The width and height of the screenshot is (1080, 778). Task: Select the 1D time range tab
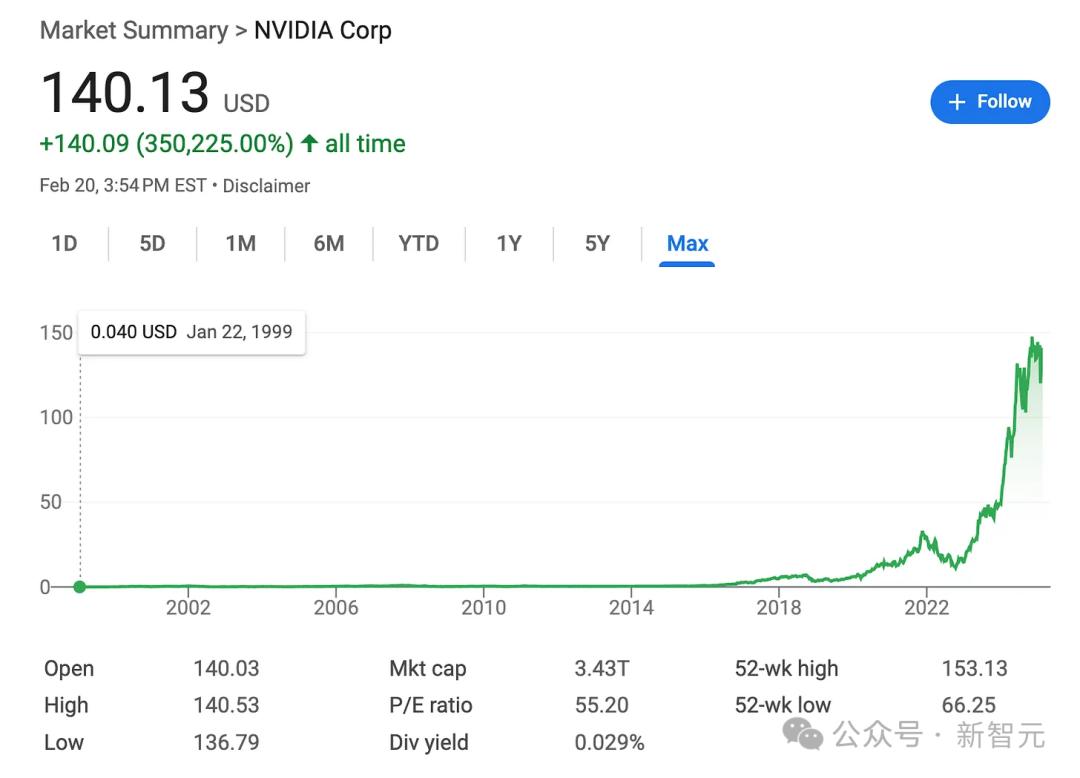point(64,243)
